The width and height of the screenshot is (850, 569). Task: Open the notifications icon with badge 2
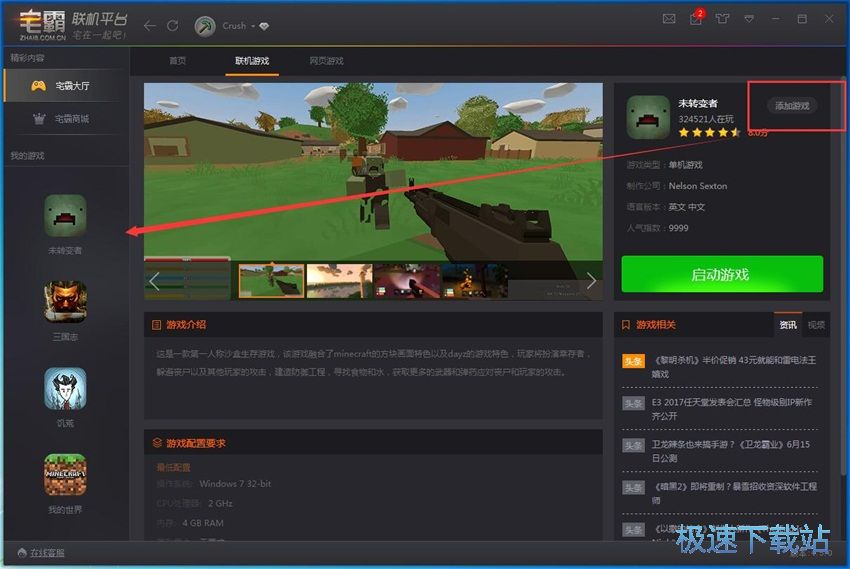pyautogui.click(x=697, y=18)
